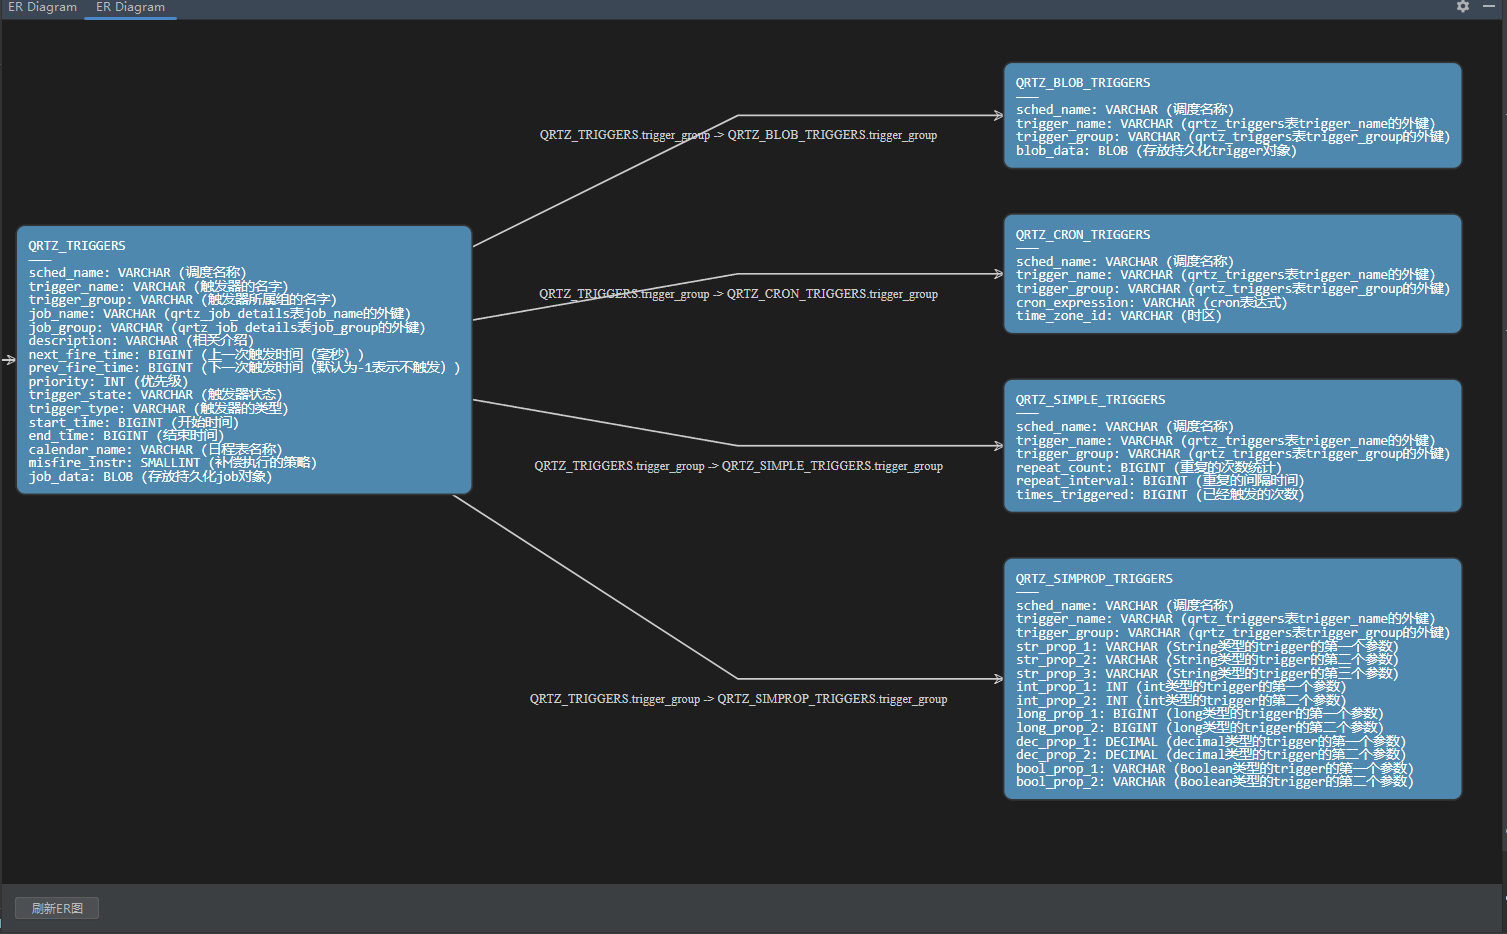Click the QRTZ_BLOB_TRIGGERS.trigger_group relationship label
The height and width of the screenshot is (934, 1507).
738,135
